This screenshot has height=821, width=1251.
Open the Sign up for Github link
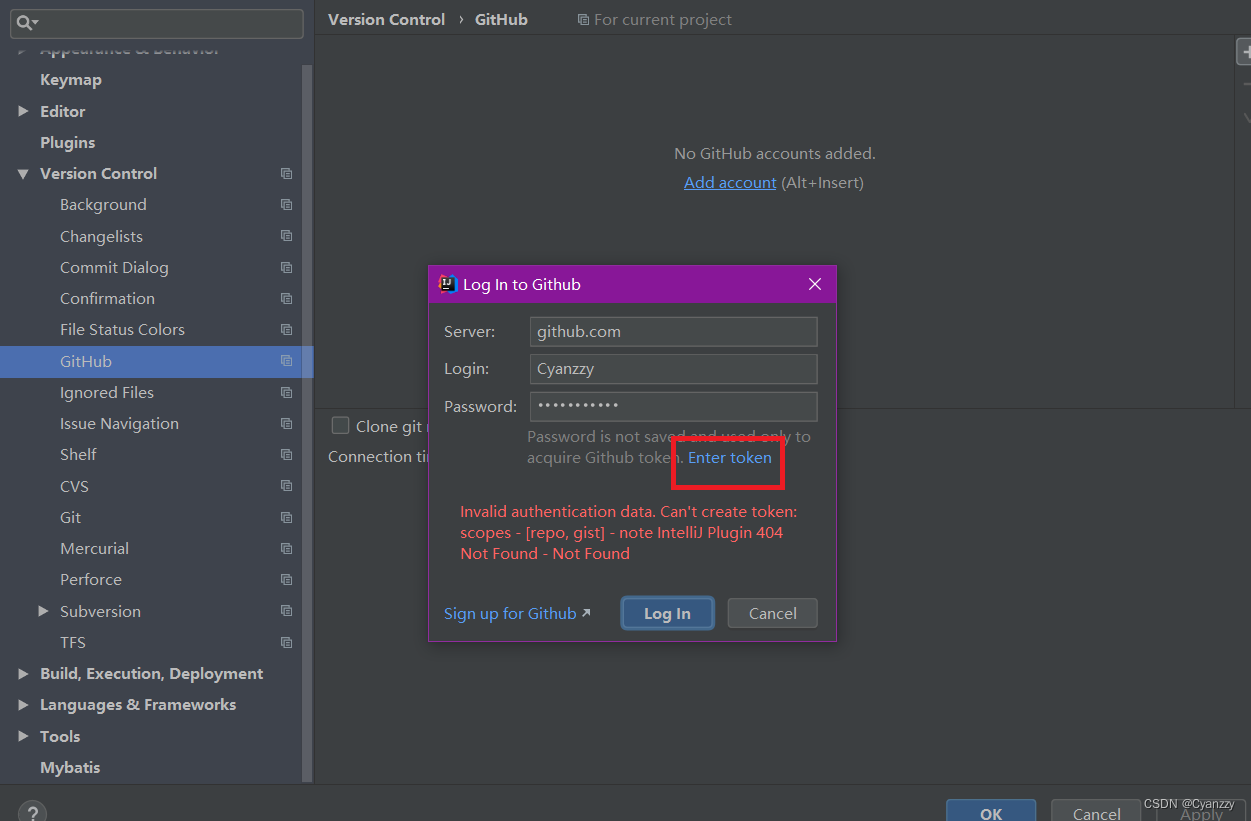click(517, 613)
